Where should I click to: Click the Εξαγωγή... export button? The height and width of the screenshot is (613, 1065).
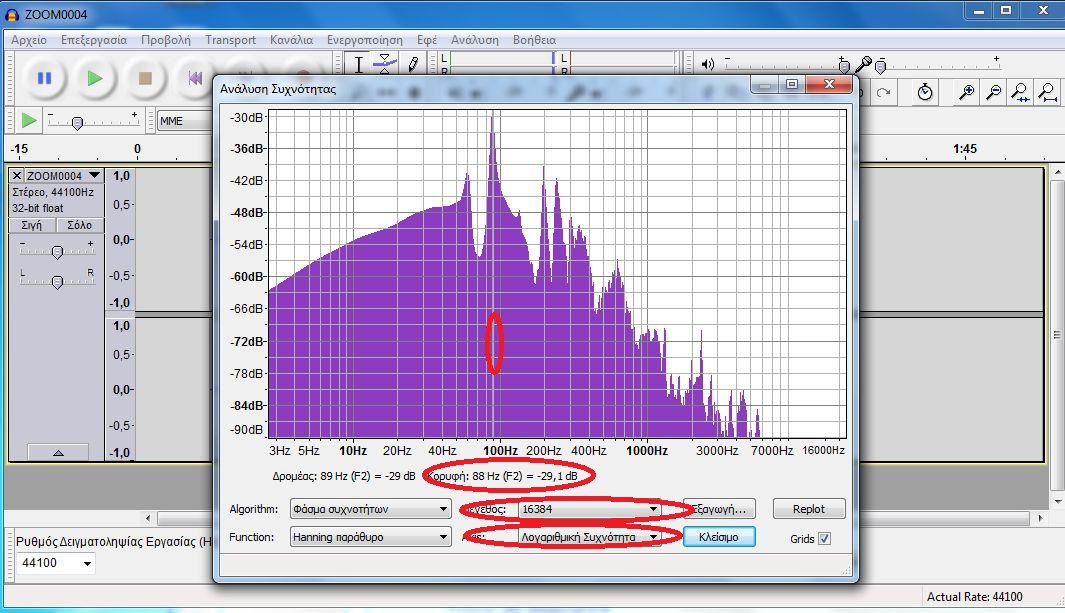tap(720, 509)
